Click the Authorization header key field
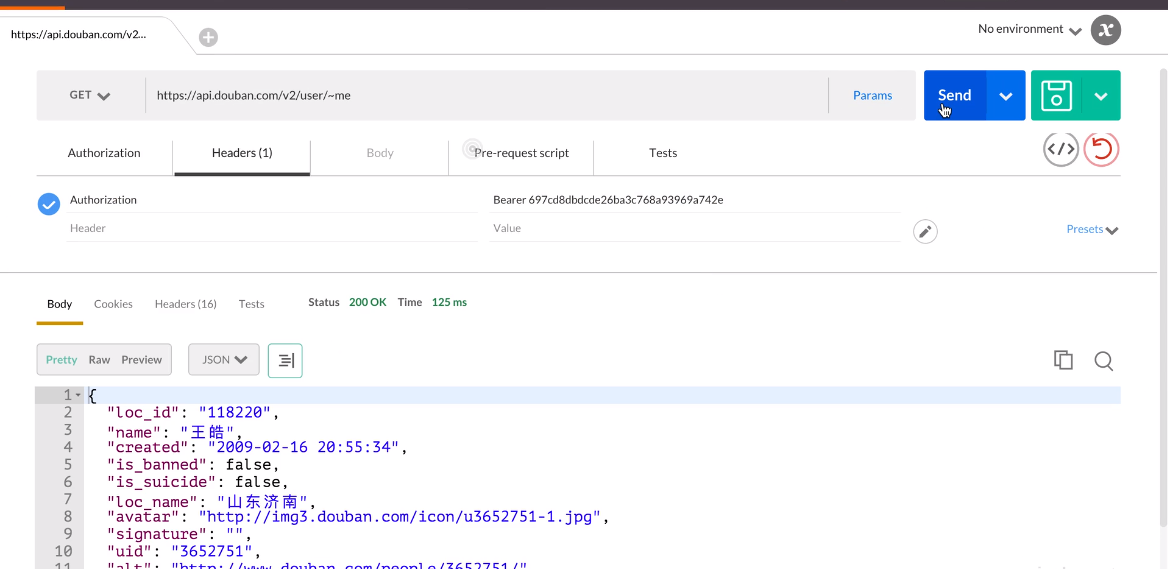 (x=272, y=200)
